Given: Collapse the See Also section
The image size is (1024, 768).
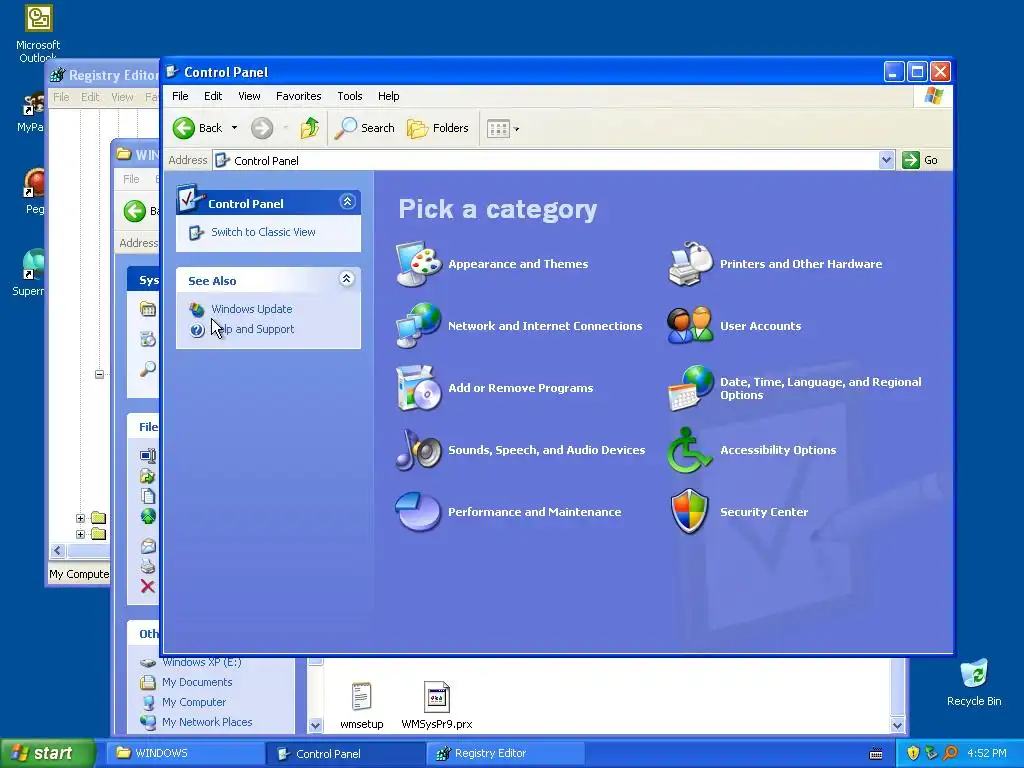Looking at the screenshot, I should coord(347,279).
